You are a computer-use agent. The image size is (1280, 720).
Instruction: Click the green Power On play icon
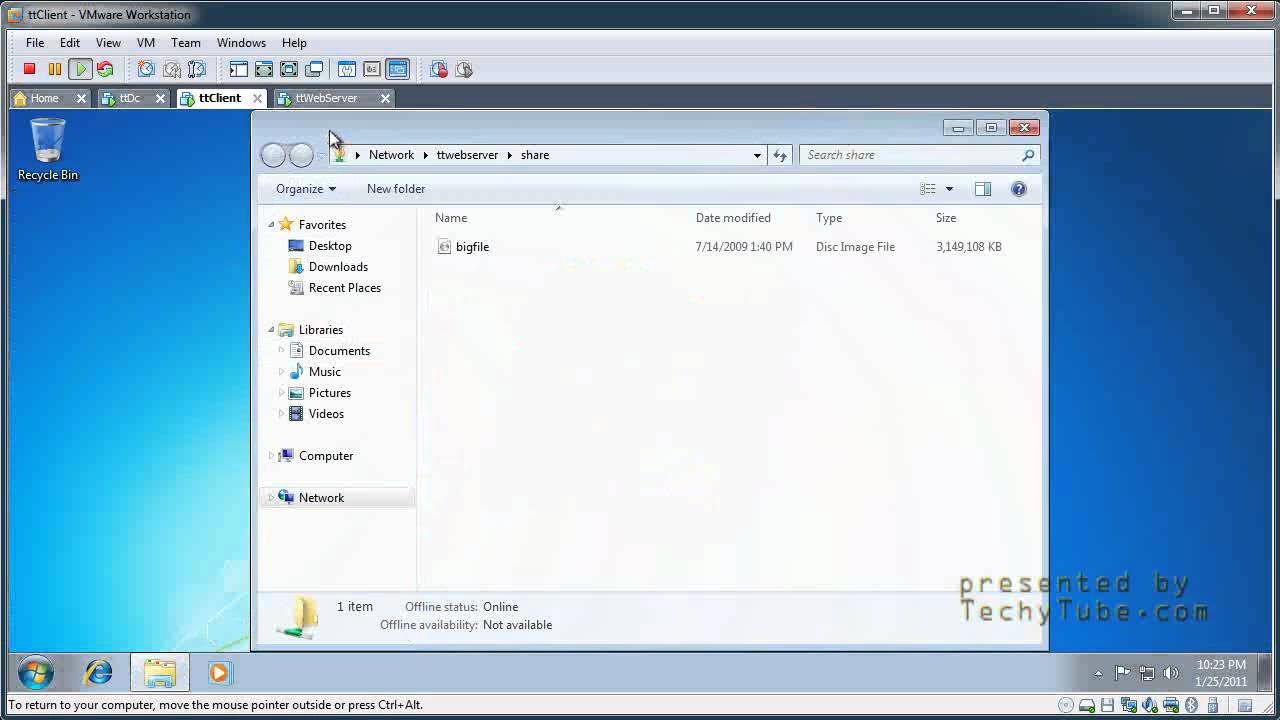tap(81, 69)
